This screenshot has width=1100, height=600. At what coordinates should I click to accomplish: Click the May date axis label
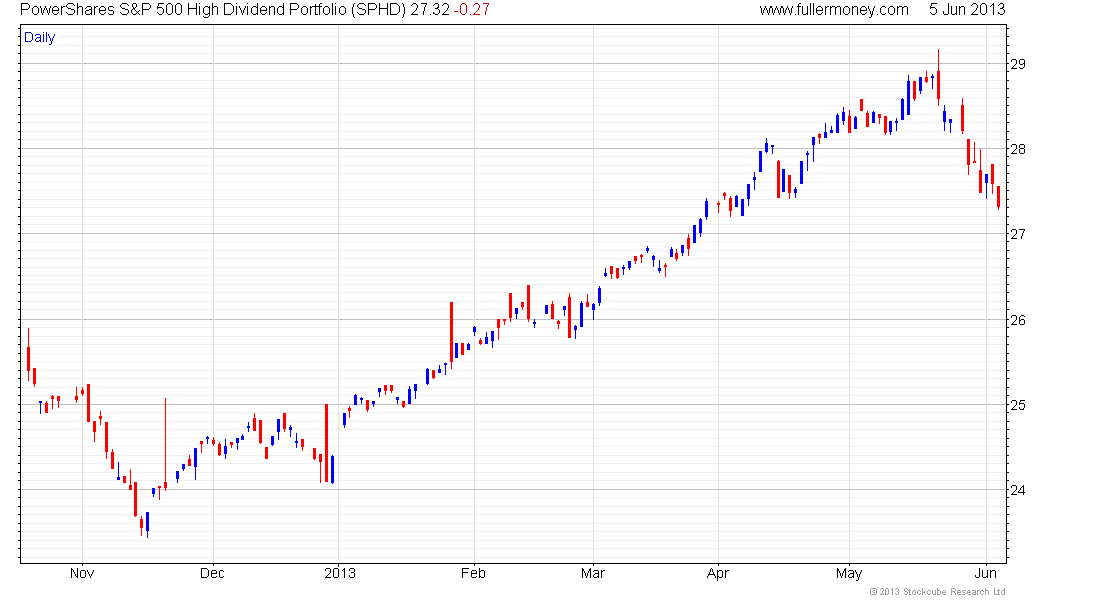849,573
